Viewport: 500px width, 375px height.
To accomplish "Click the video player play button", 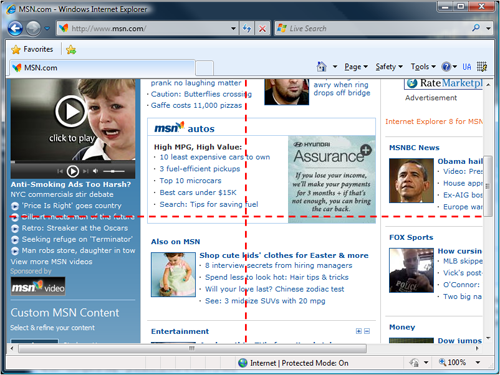I will point(73,171).
